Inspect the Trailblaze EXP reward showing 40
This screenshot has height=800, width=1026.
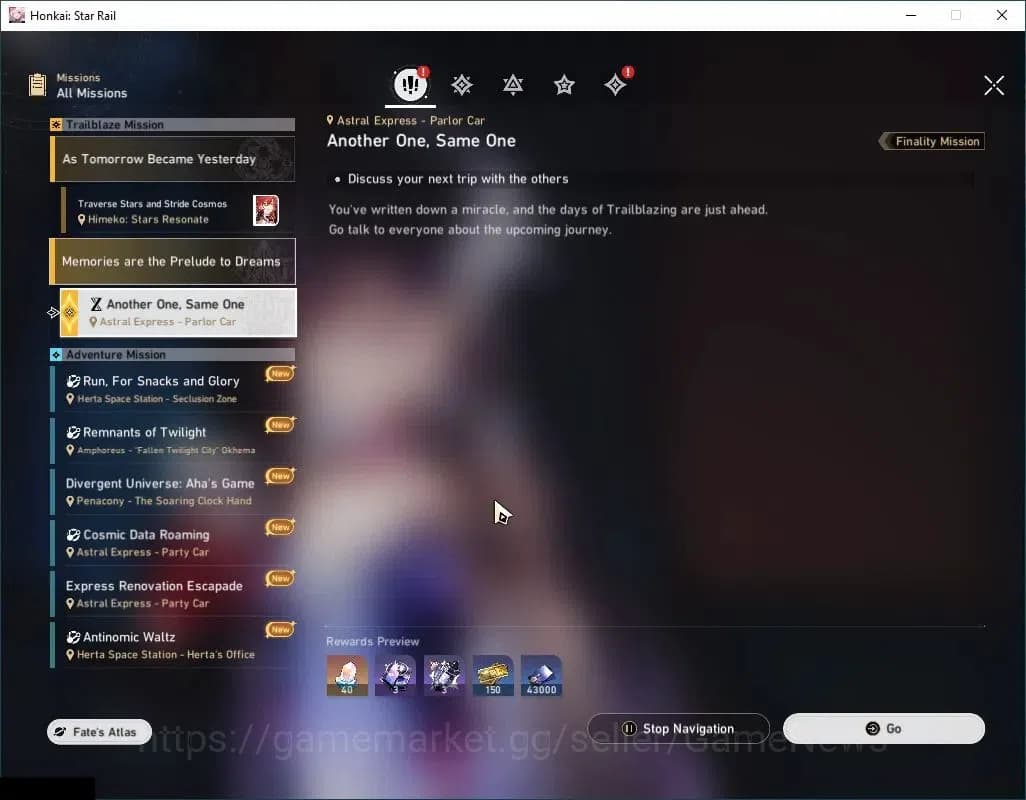pyautogui.click(x=347, y=676)
